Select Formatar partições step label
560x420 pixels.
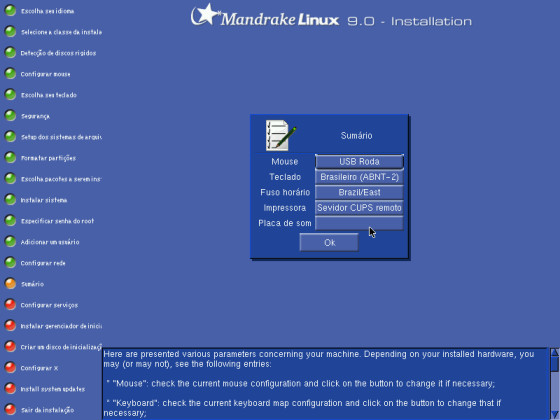point(48,158)
